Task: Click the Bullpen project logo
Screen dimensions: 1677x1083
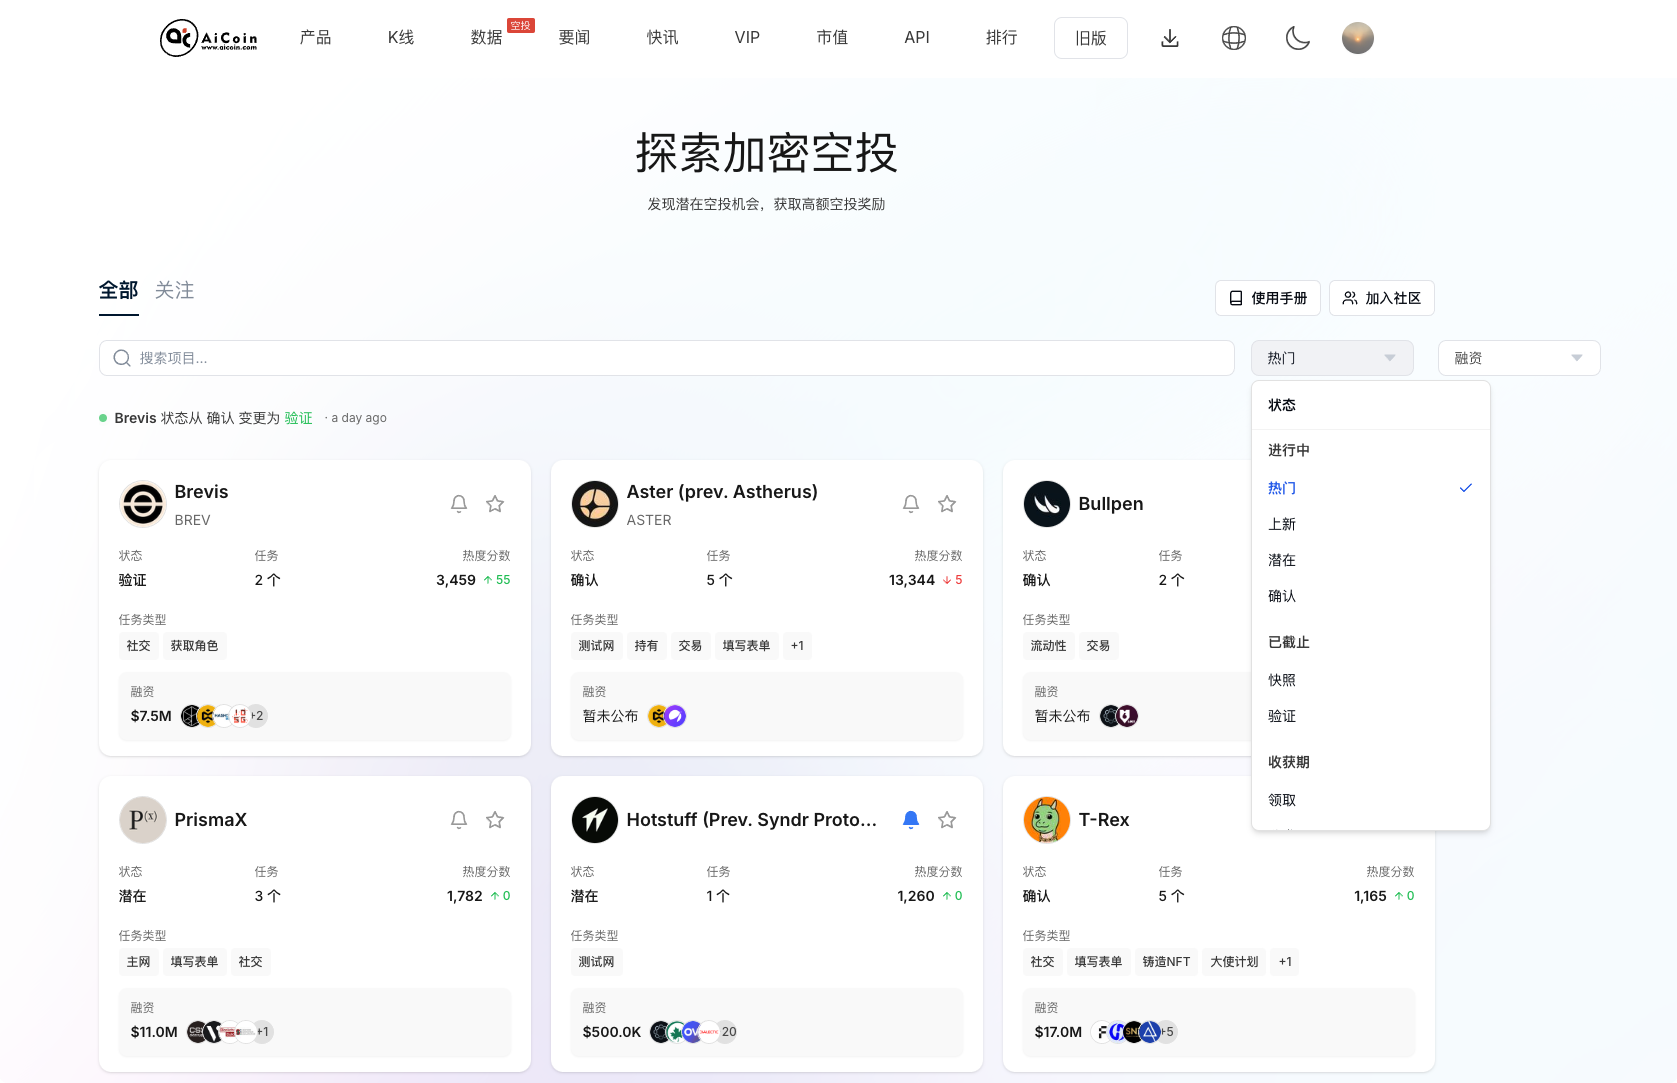Action: coord(1046,504)
